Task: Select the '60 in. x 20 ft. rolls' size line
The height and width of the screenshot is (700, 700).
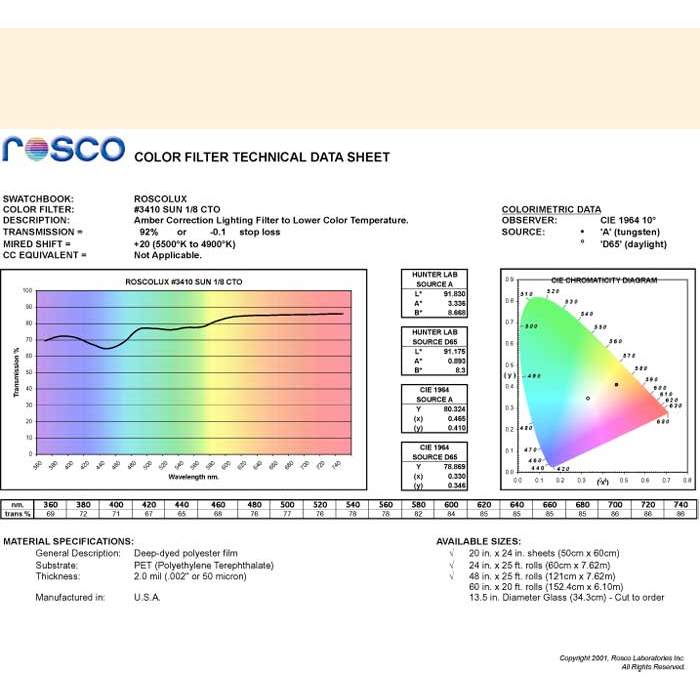Action: (546, 587)
